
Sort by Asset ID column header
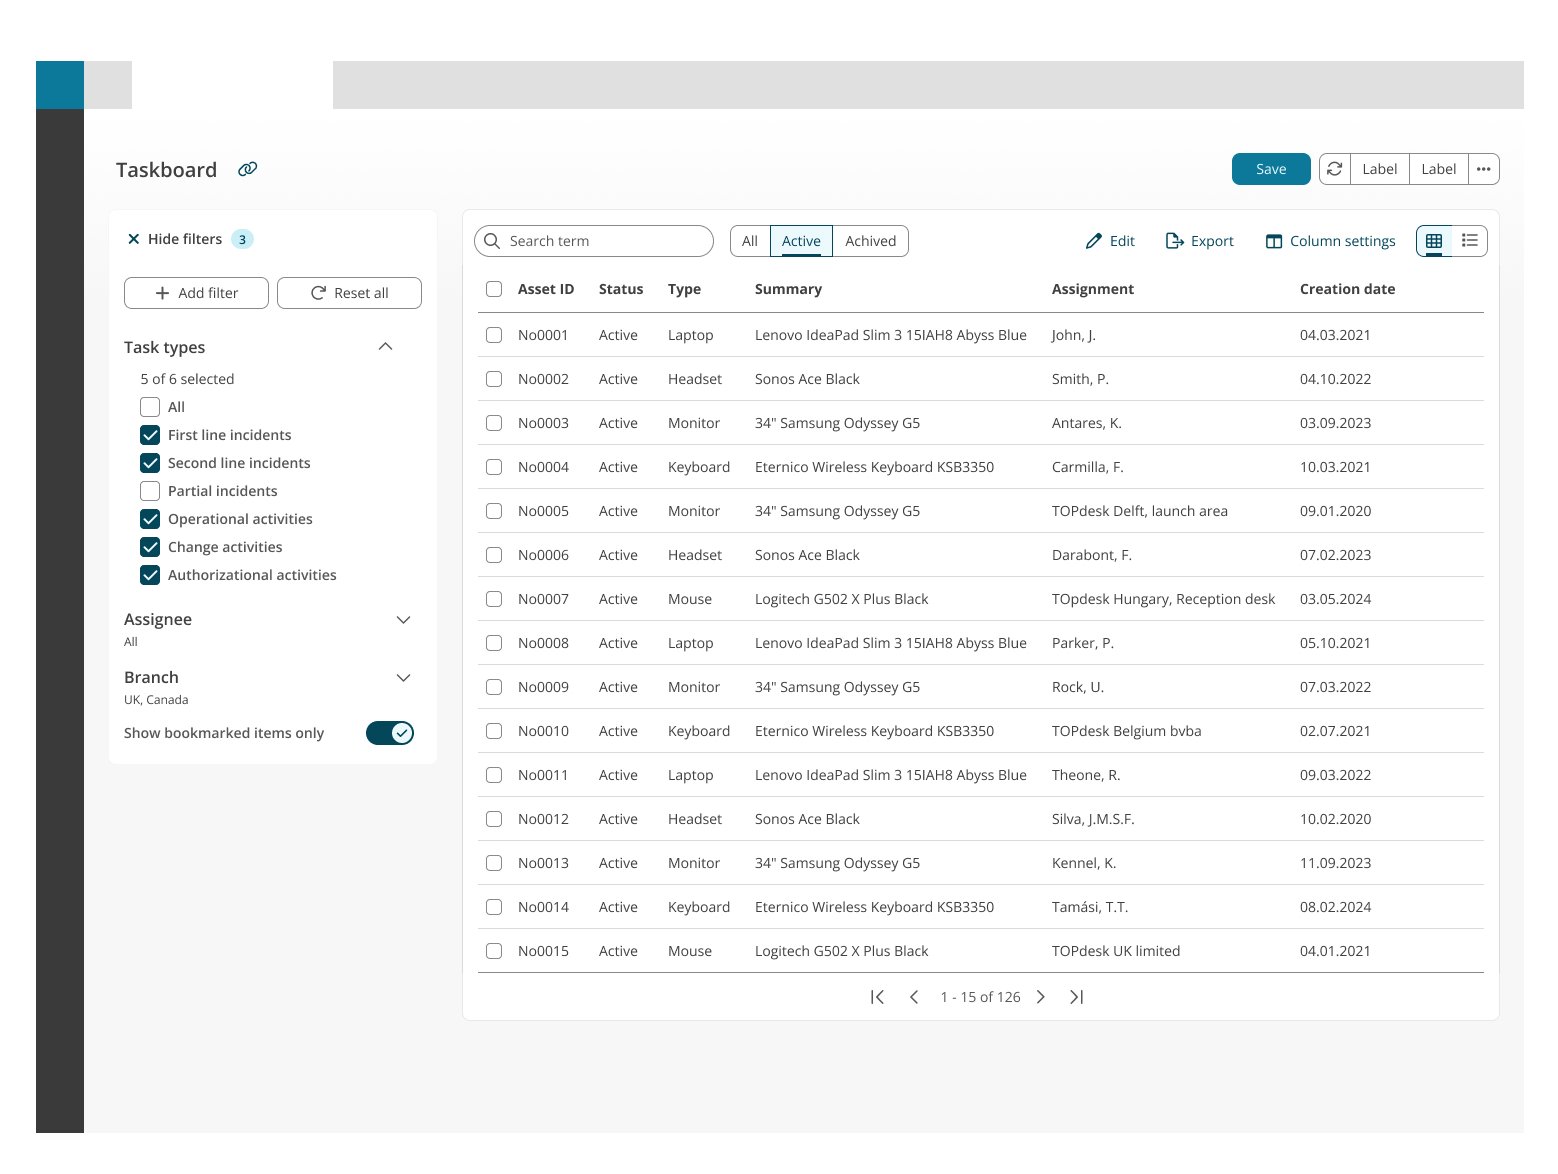coord(546,289)
